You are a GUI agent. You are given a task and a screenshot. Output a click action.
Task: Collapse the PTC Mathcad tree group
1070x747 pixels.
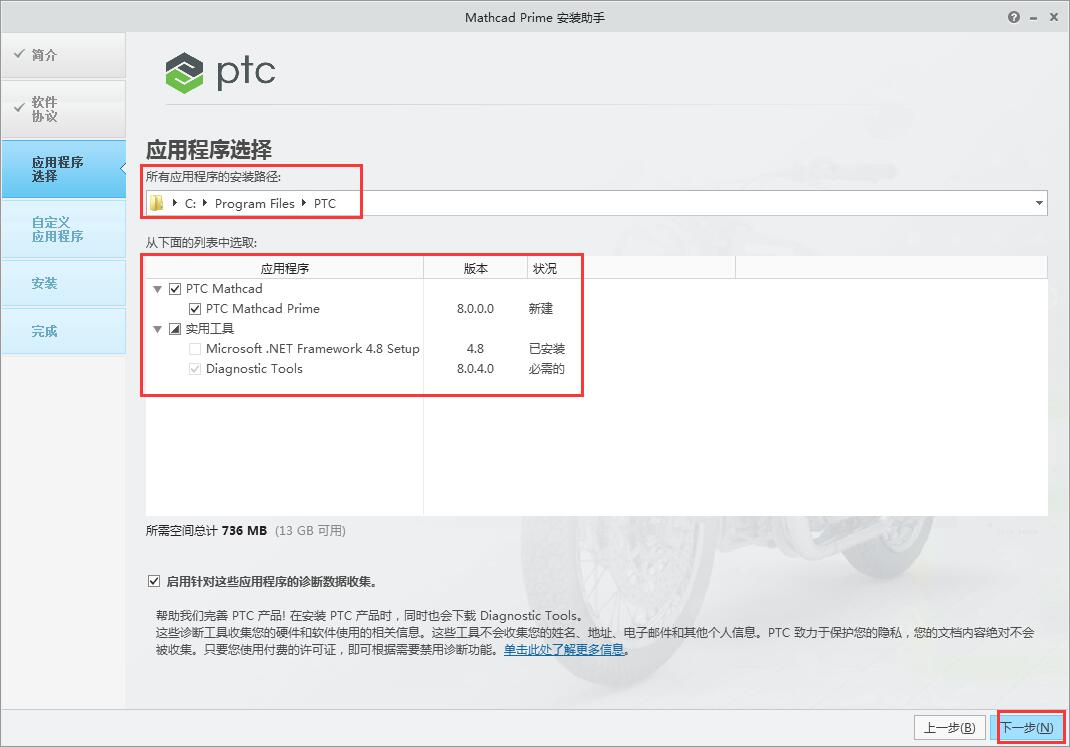[x=158, y=289]
